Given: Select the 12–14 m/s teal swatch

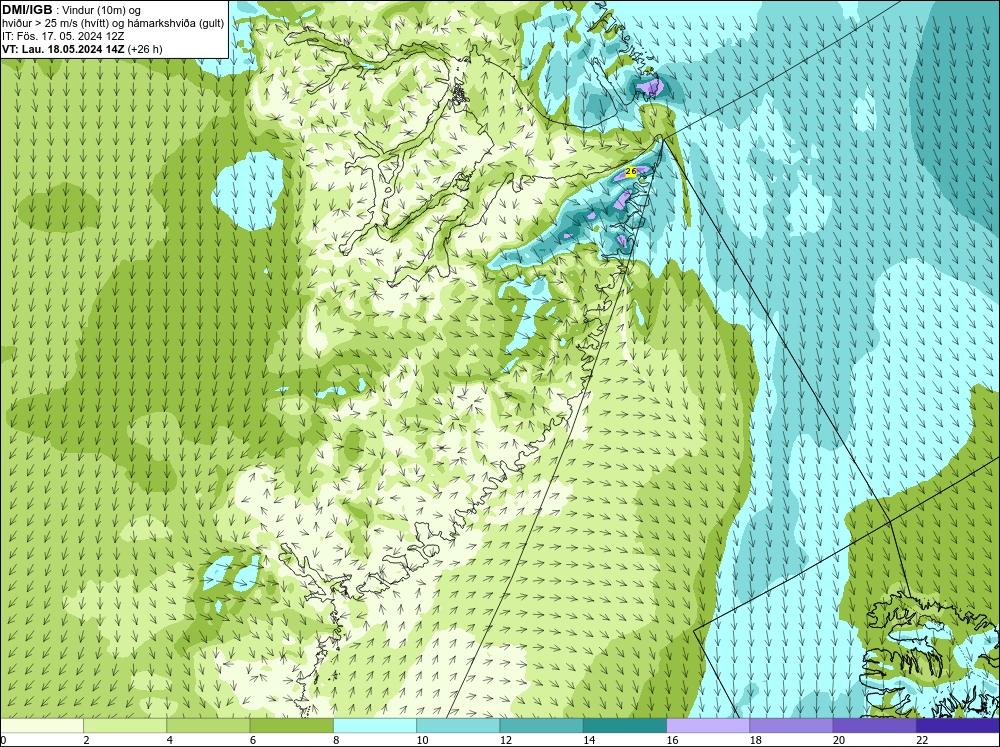Looking at the screenshot, I should pyautogui.click(x=541, y=726).
